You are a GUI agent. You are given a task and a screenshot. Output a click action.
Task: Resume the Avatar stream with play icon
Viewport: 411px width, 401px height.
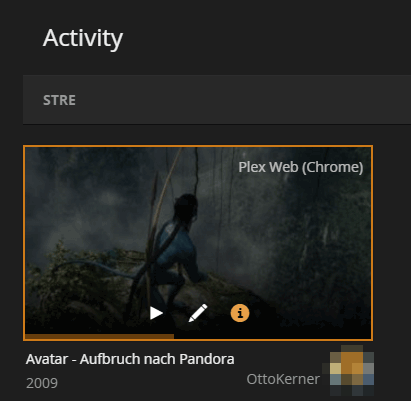coord(156,313)
